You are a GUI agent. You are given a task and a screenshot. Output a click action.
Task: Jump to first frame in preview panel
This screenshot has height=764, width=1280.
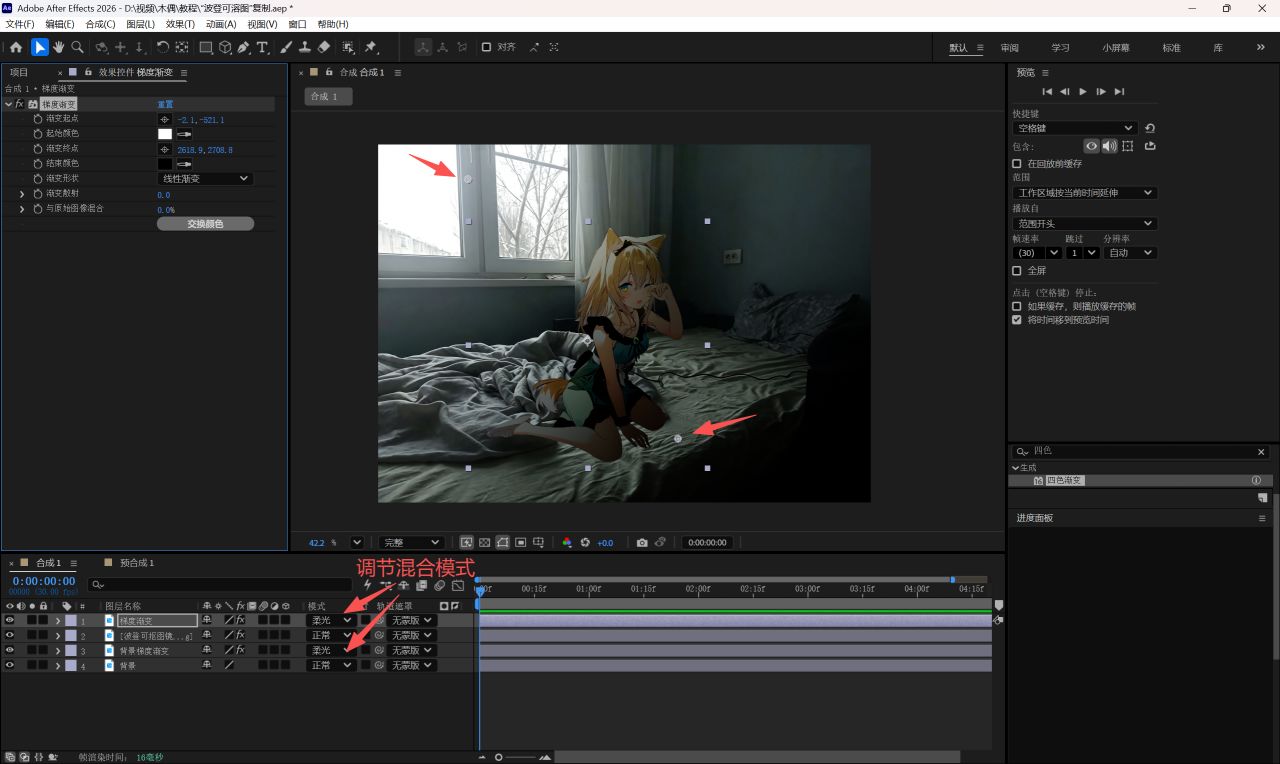point(1047,92)
